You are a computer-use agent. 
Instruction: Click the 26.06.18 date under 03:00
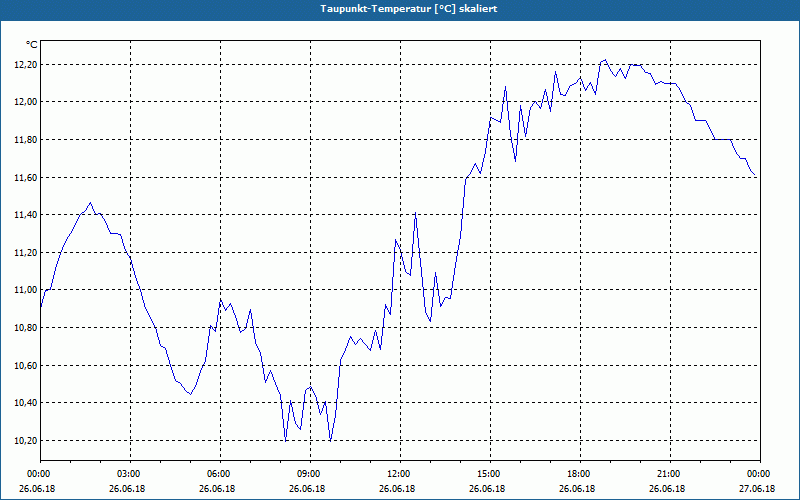(127, 489)
